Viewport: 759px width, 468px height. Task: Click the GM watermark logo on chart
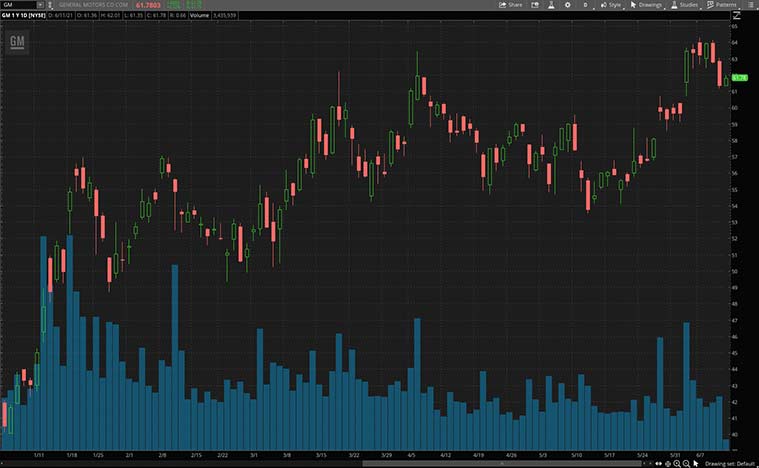point(17,41)
